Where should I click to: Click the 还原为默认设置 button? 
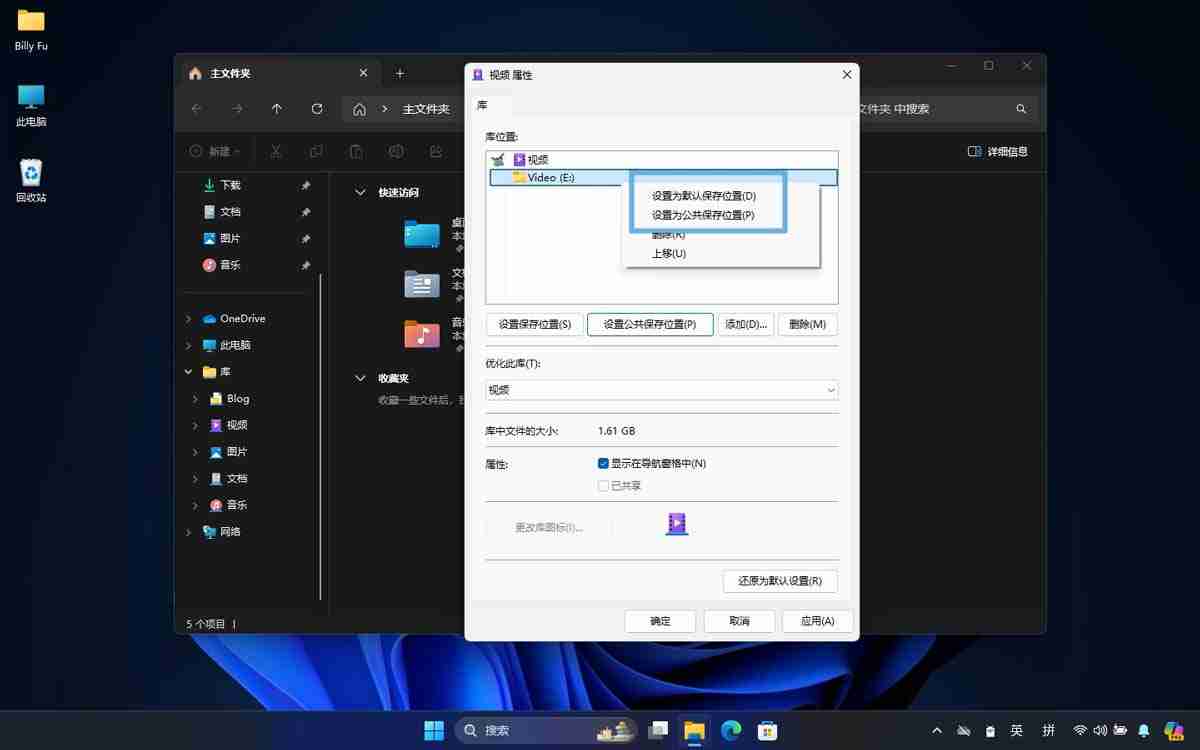tap(780, 581)
